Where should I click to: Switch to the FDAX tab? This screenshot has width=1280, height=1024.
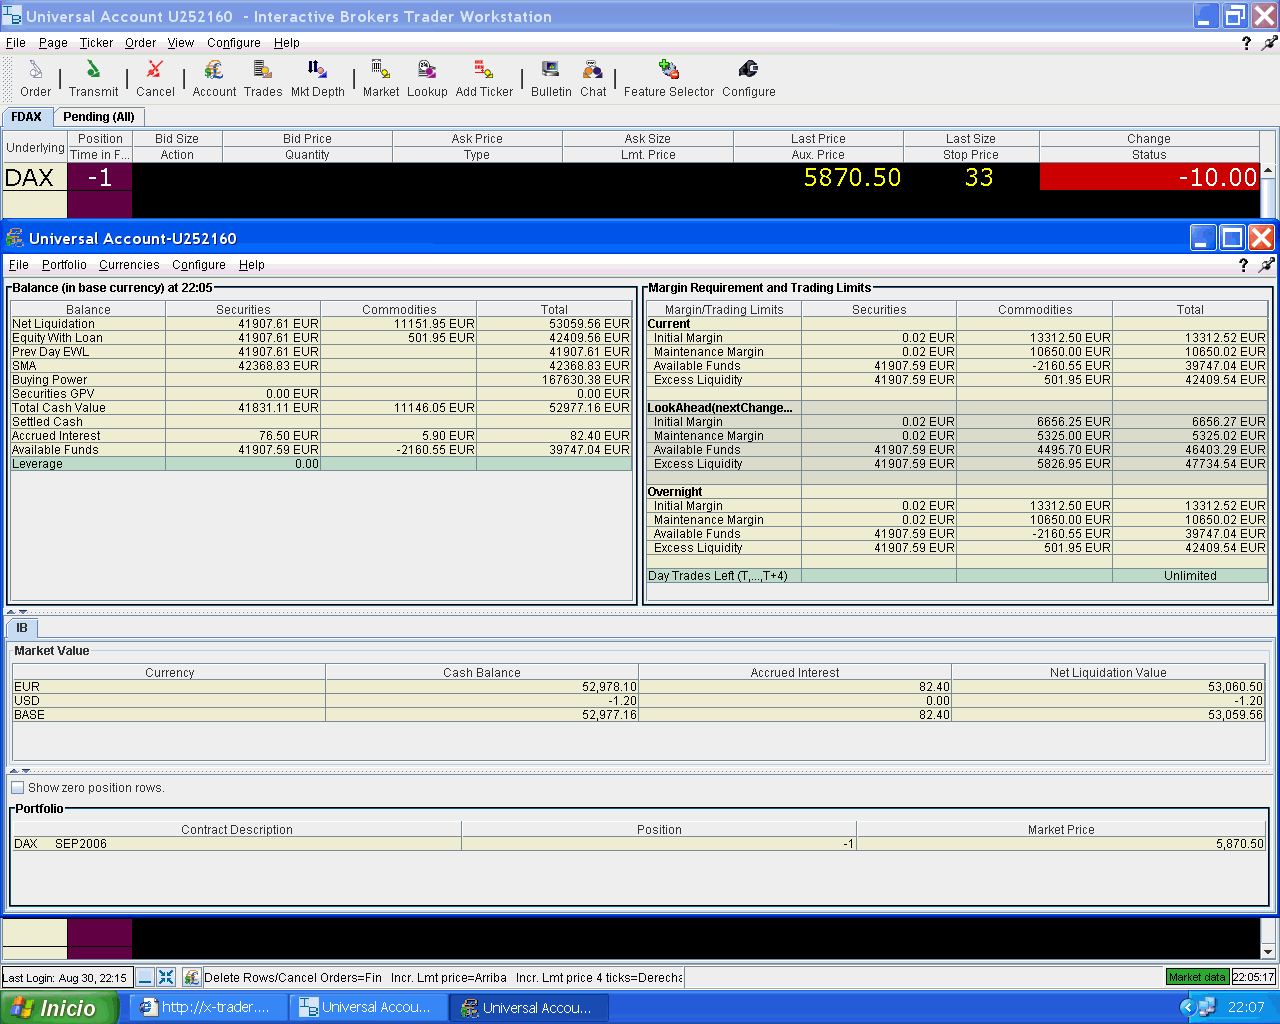pos(27,117)
